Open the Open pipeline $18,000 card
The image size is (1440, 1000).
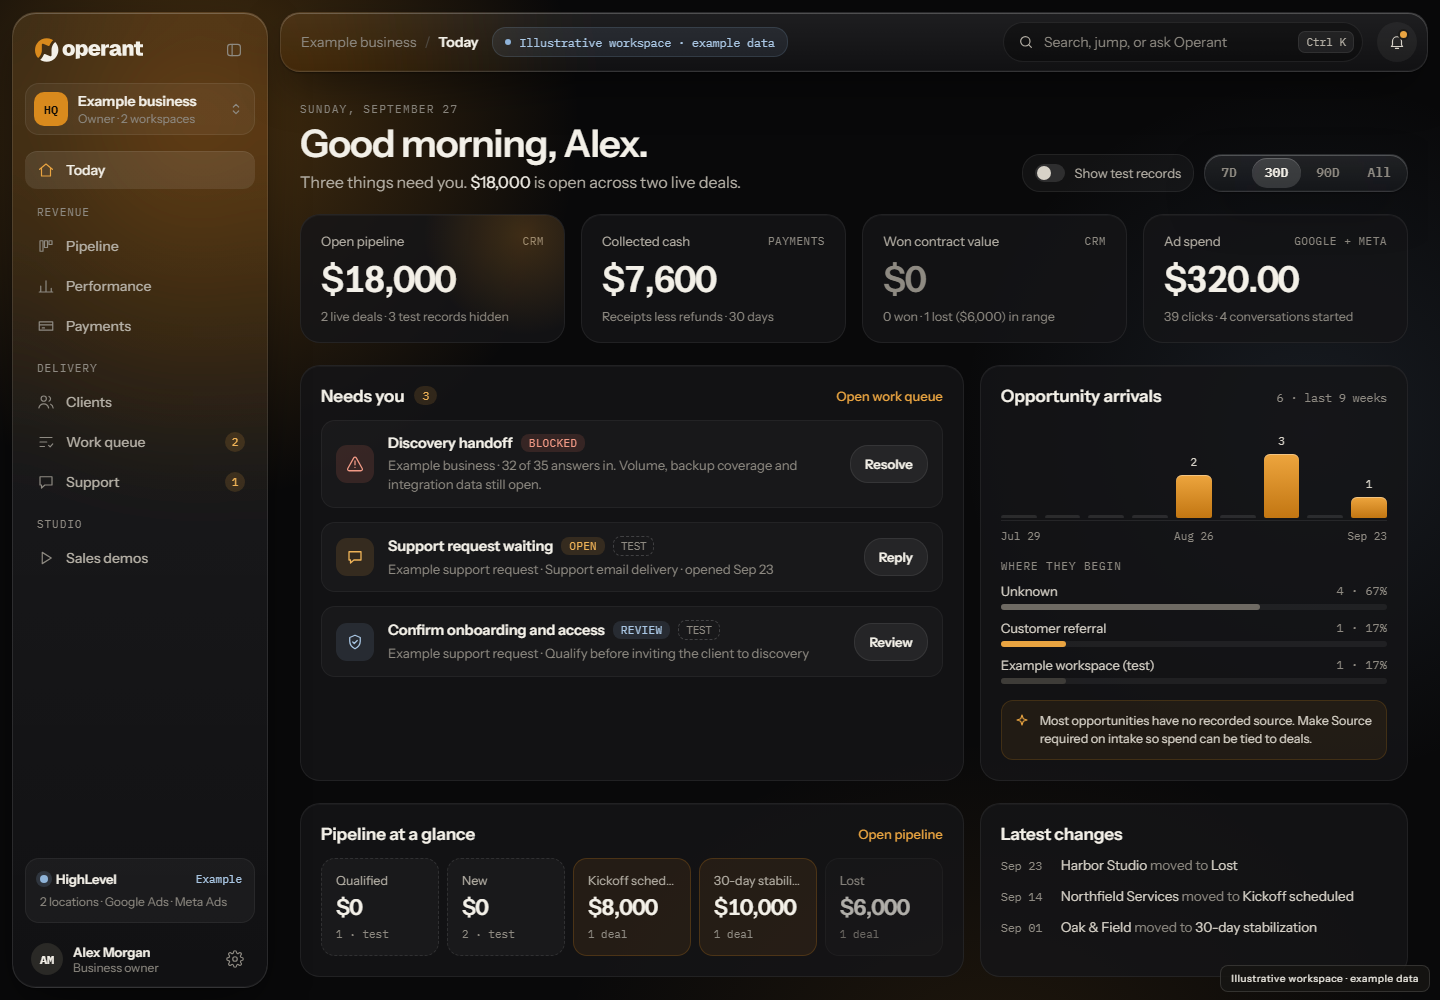[x=433, y=279]
